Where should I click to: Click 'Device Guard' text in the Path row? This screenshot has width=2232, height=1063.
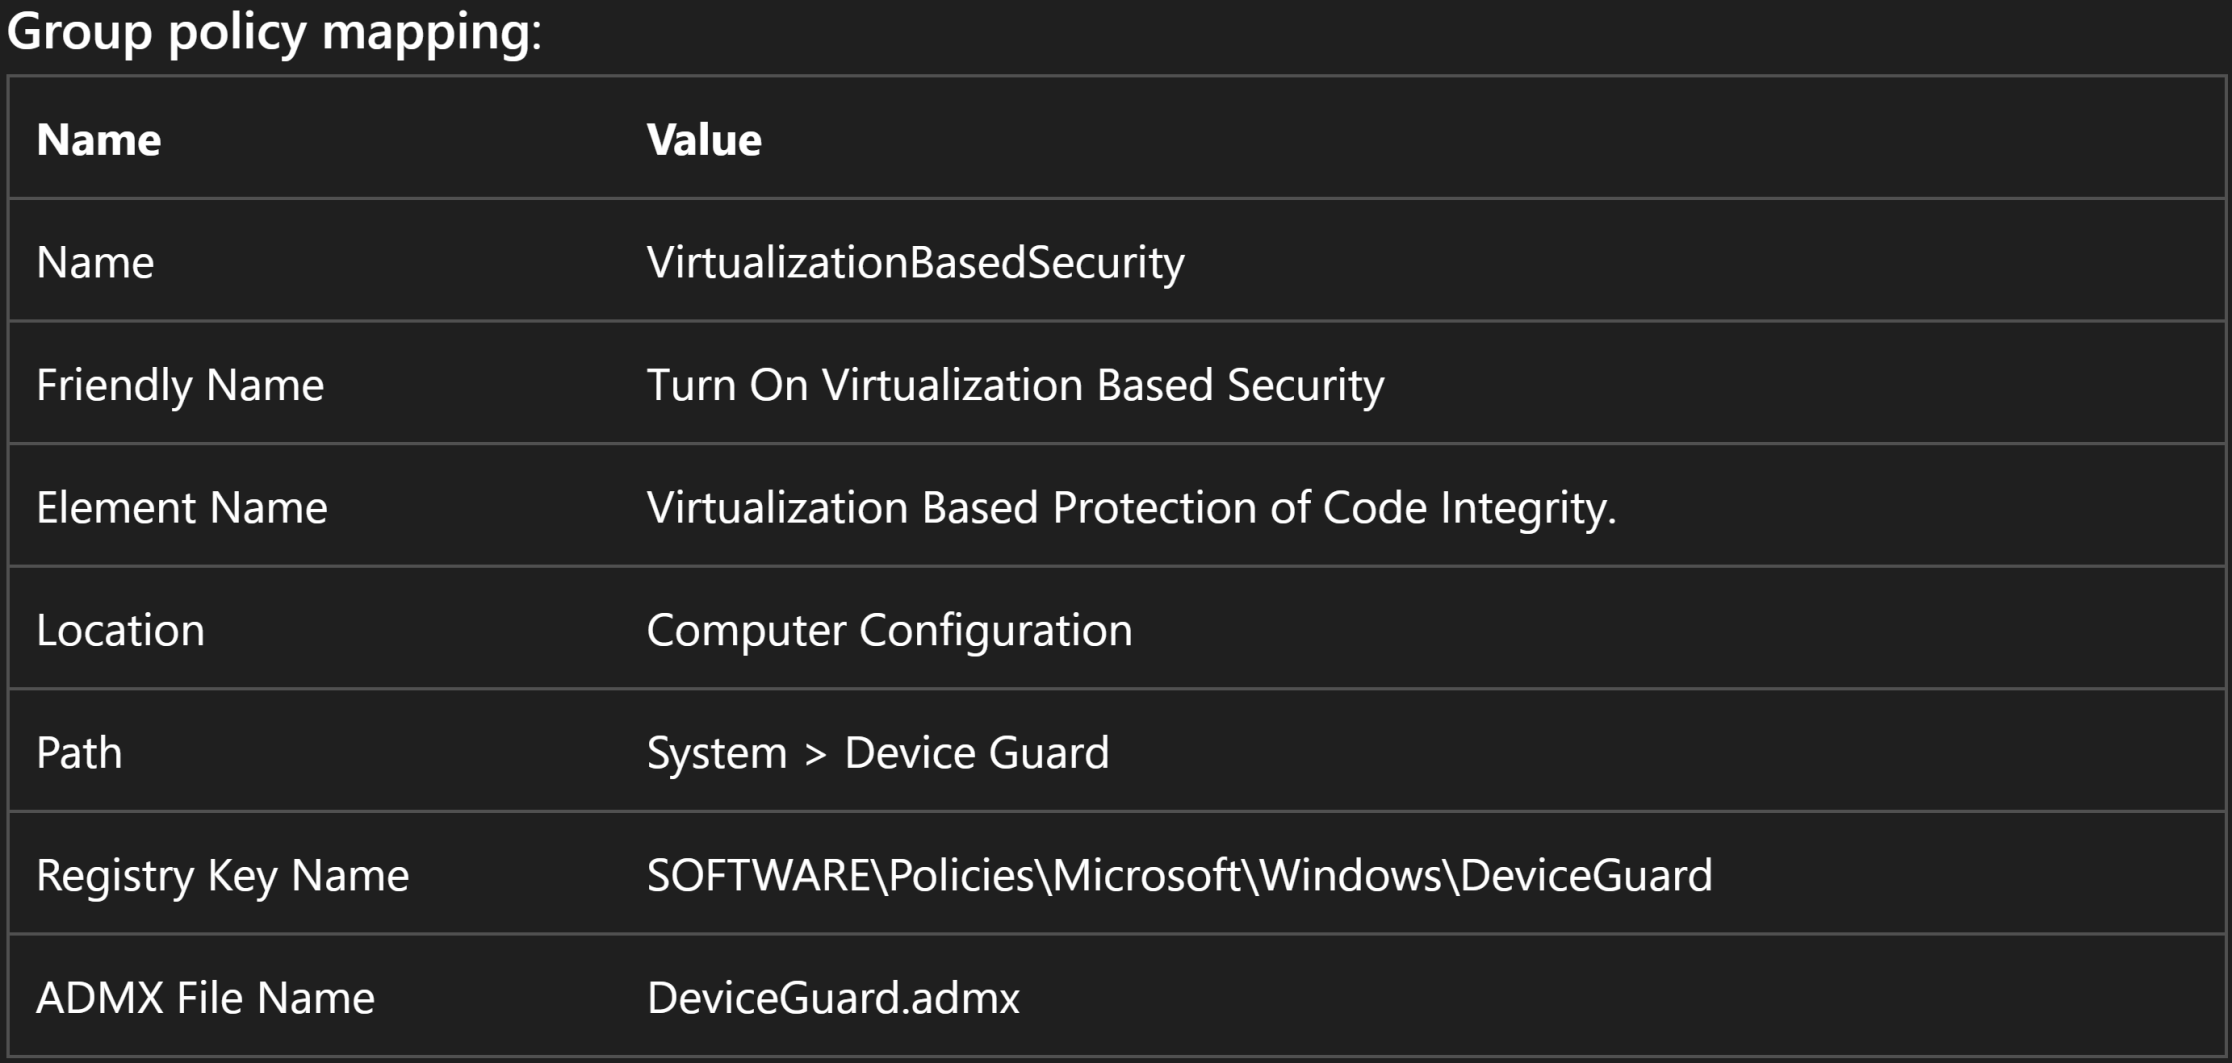click(977, 752)
